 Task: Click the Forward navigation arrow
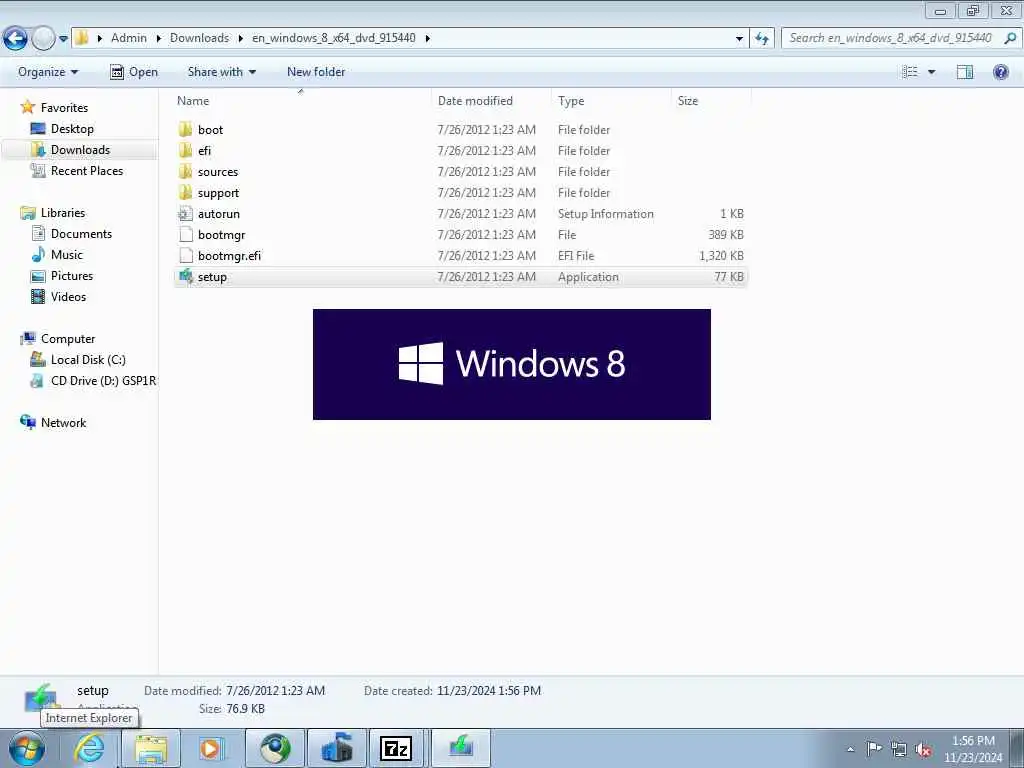[43, 39]
